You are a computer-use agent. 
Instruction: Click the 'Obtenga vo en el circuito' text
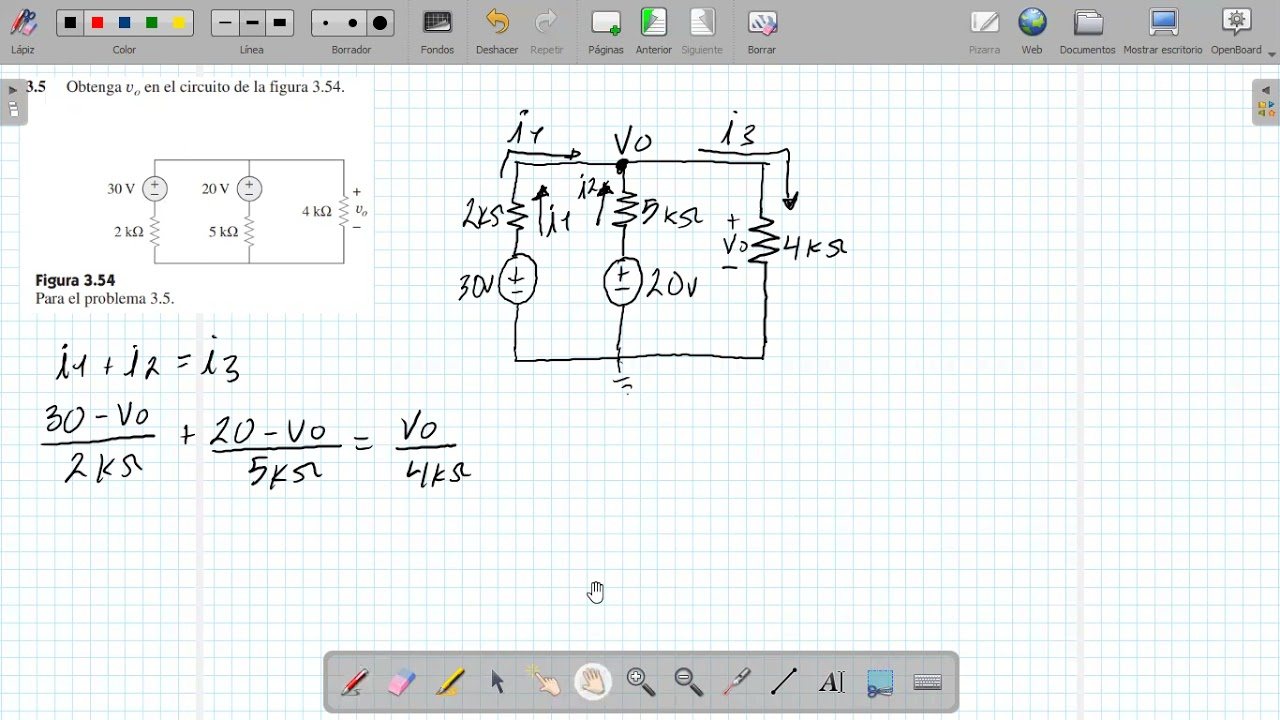point(205,87)
